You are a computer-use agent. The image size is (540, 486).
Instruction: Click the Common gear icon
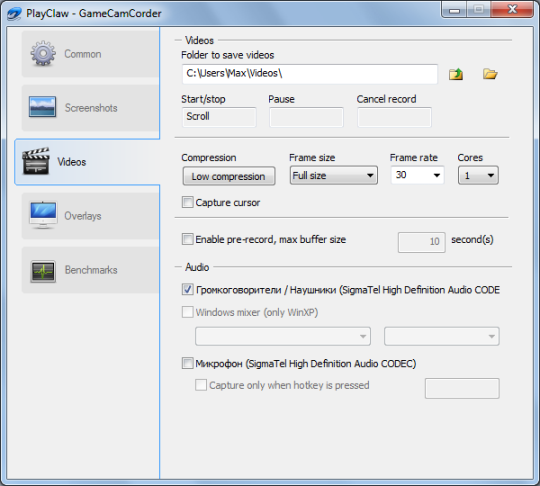click(43, 53)
